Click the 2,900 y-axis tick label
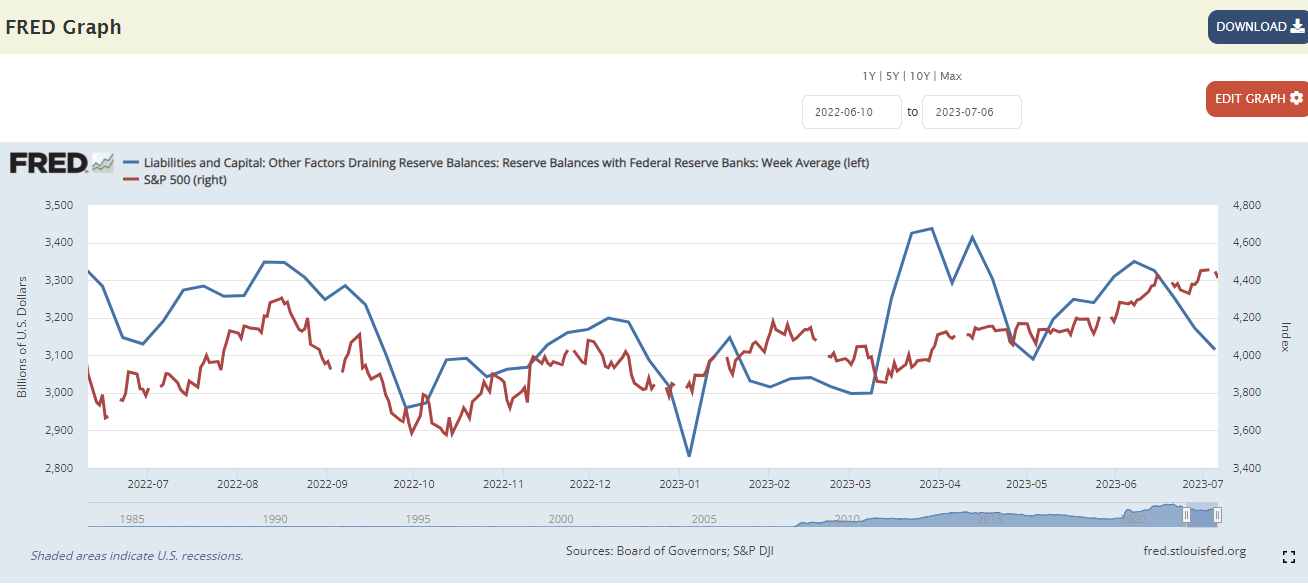This screenshot has width=1308, height=586. 60,430
